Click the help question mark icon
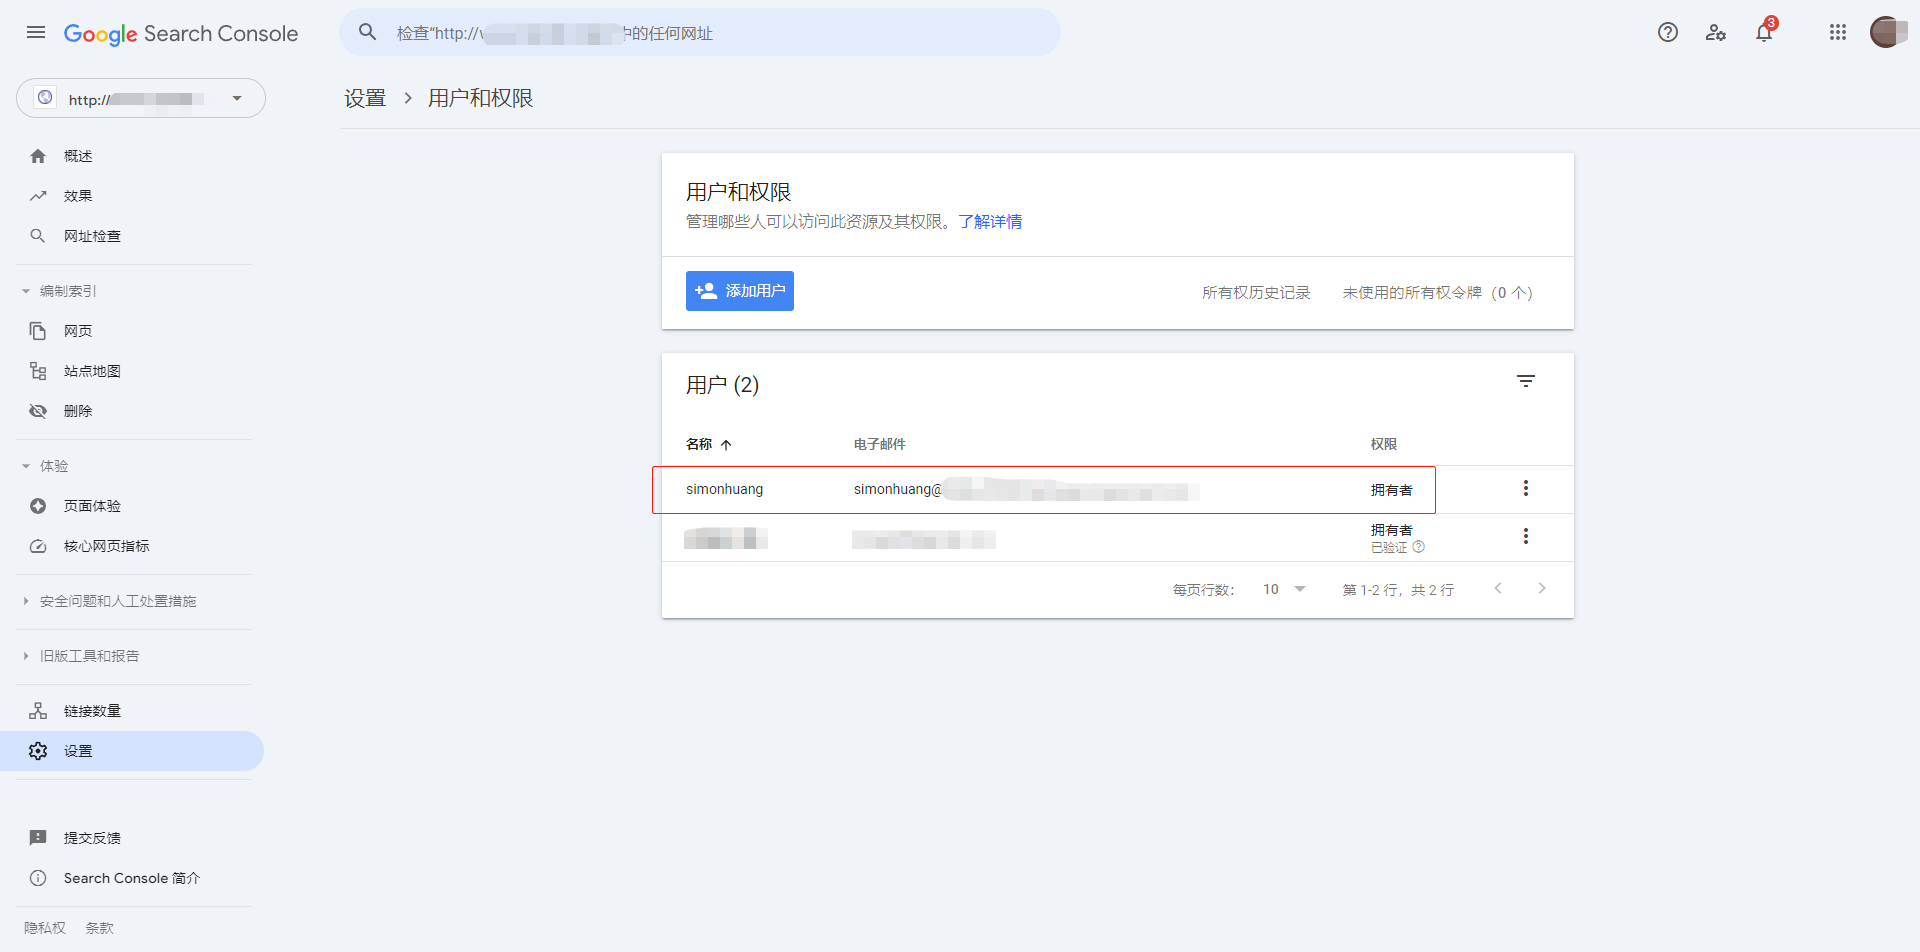 (1667, 32)
